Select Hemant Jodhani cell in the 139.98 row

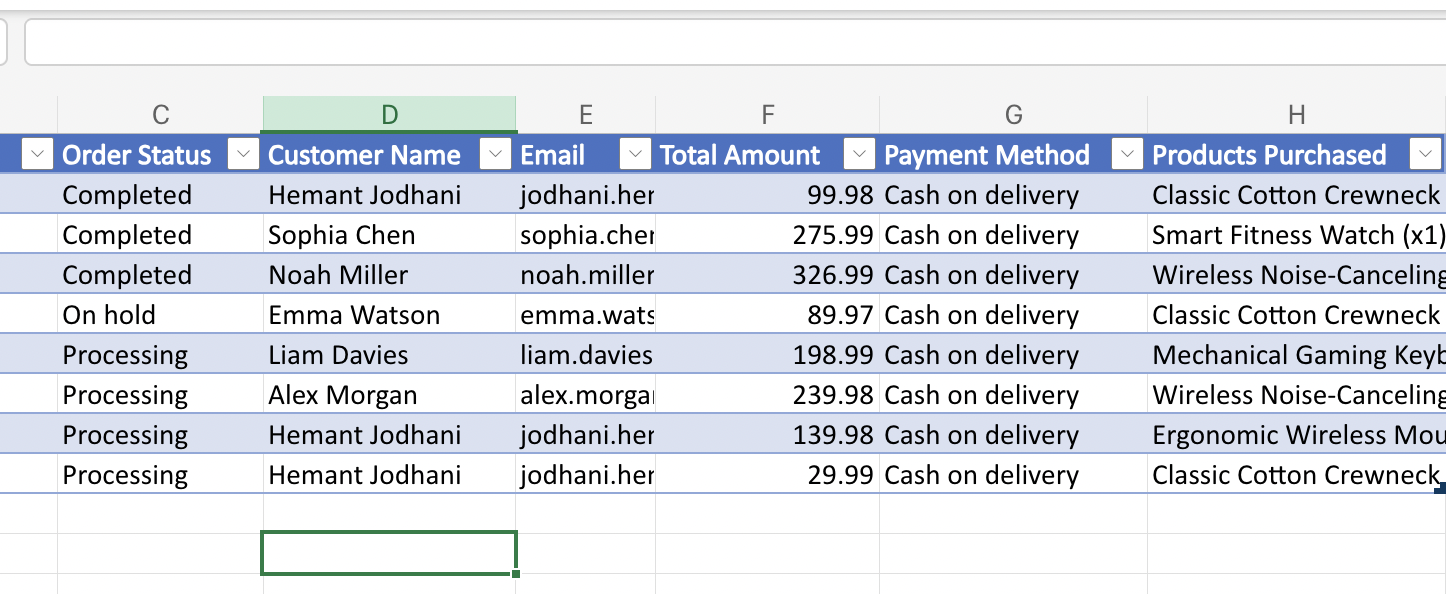coord(389,435)
